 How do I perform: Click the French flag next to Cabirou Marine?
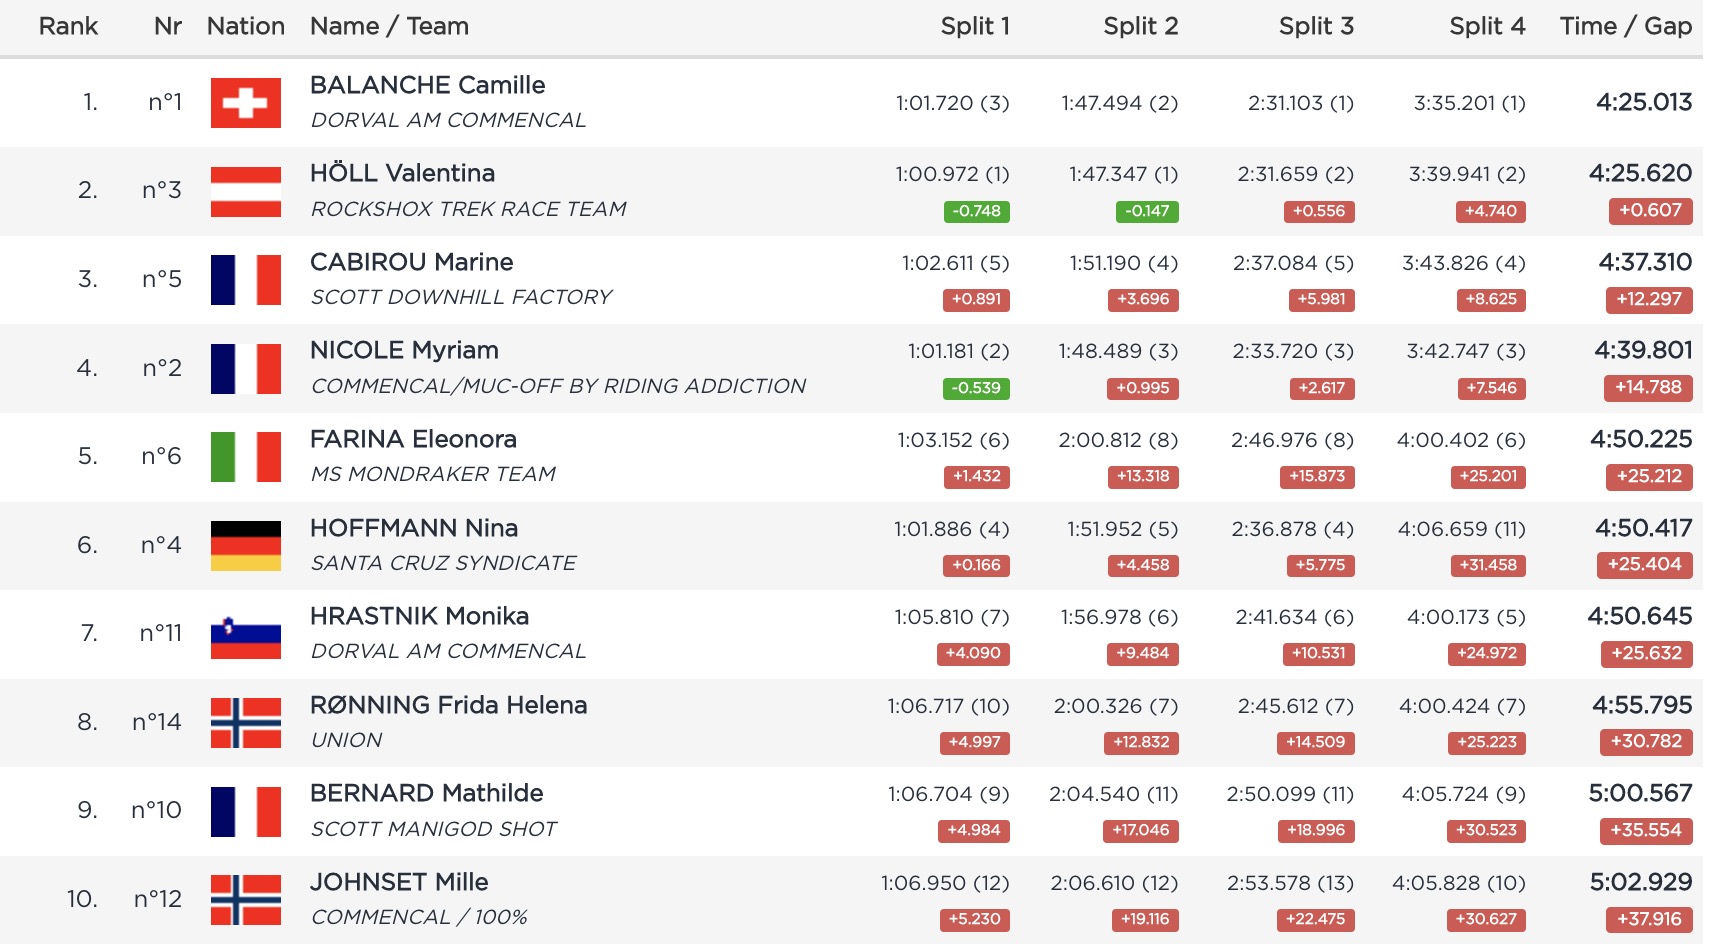coord(245,280)
